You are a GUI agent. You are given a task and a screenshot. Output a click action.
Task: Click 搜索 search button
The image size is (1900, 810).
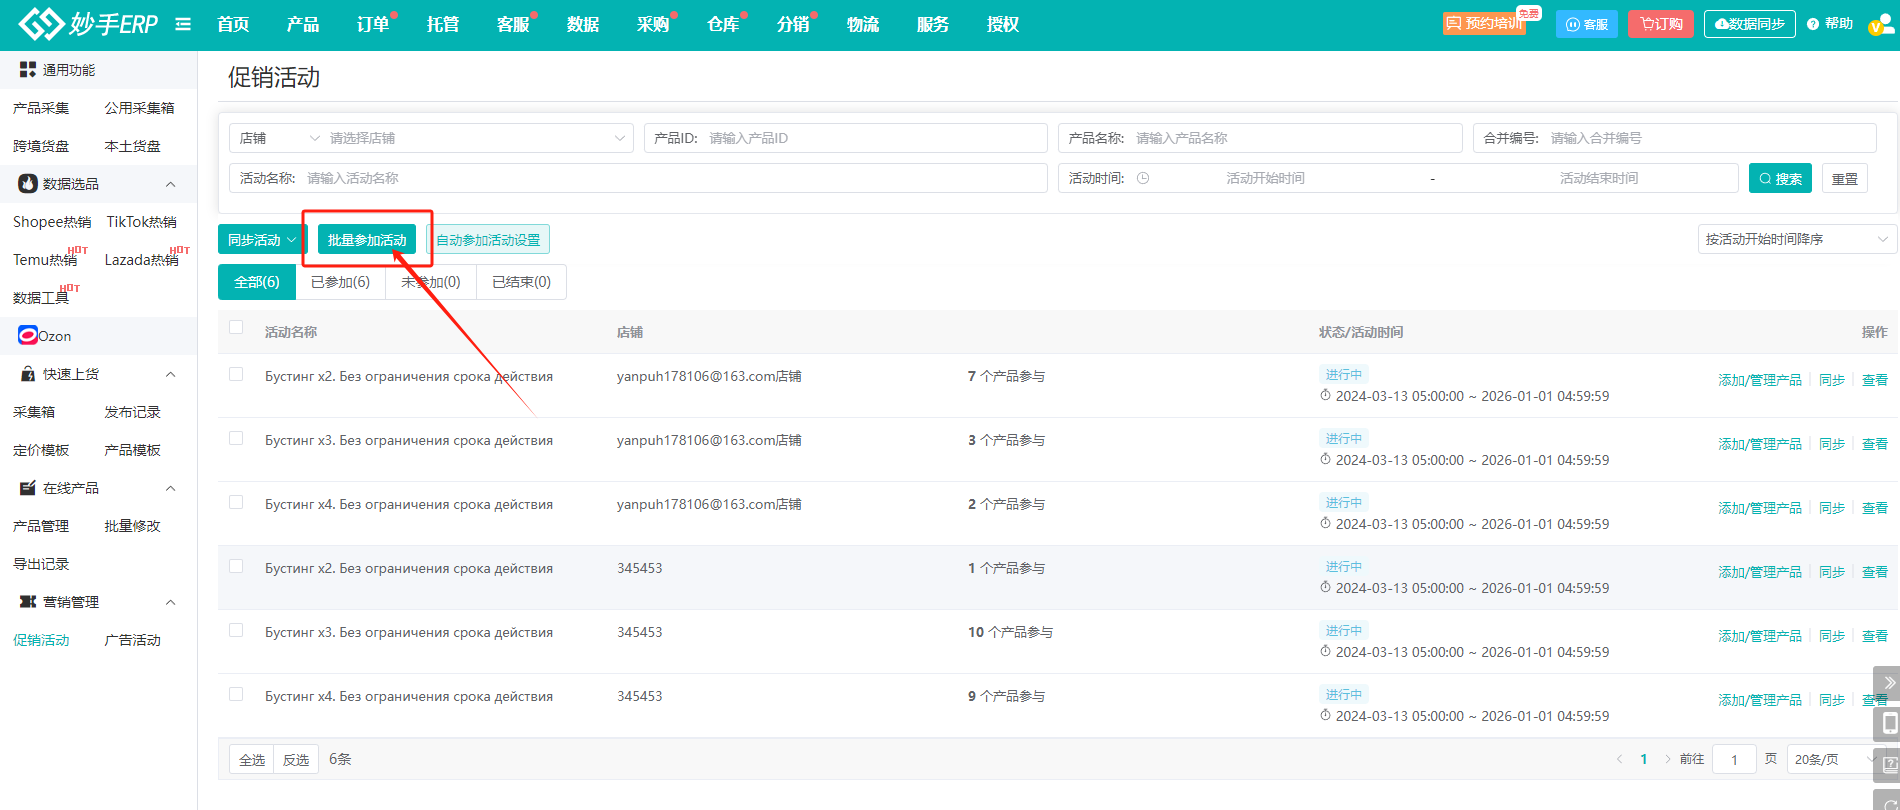click(1780, 178)
